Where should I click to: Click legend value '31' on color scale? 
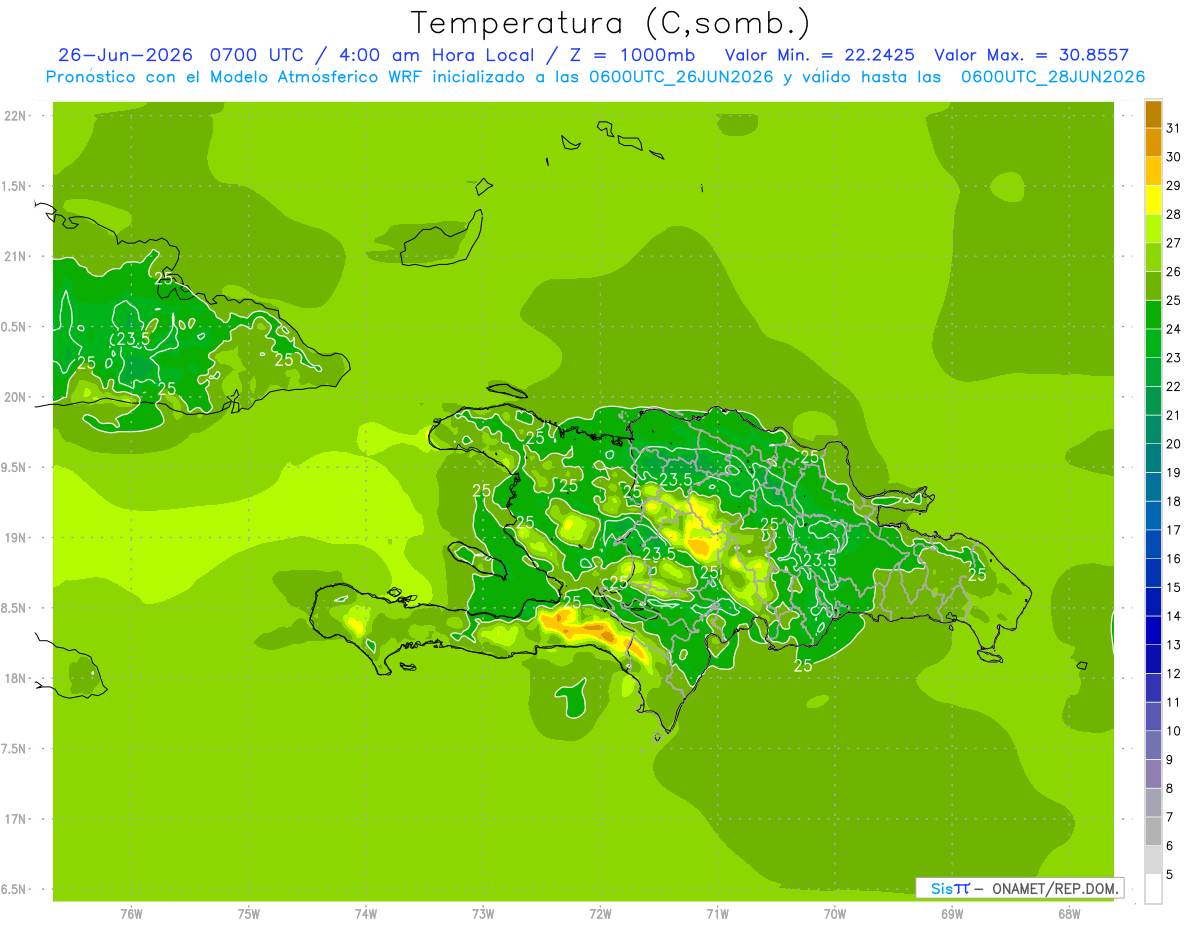(x=1174, y=127)
